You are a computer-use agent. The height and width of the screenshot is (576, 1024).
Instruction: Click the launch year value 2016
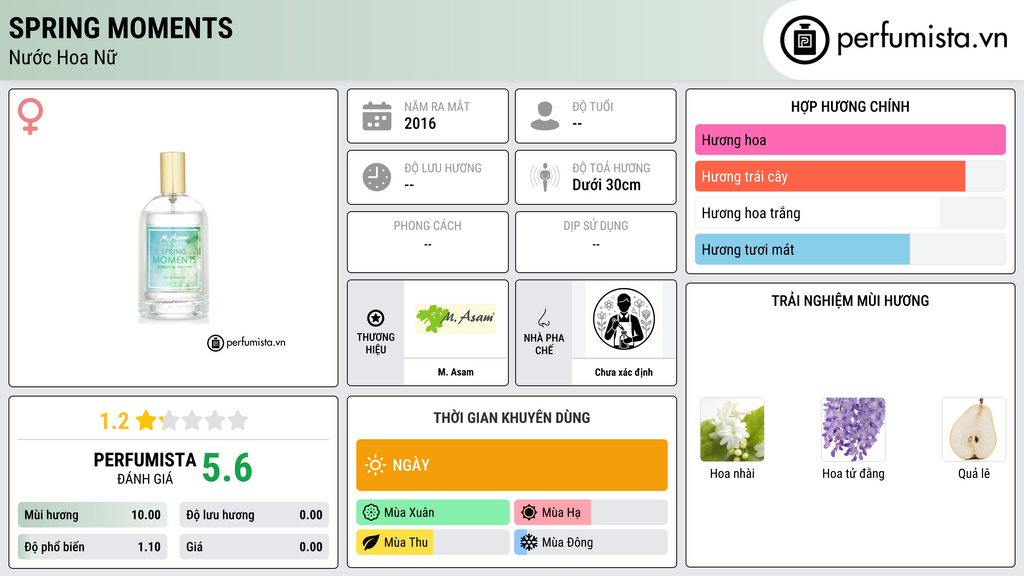tap(420, 123)
